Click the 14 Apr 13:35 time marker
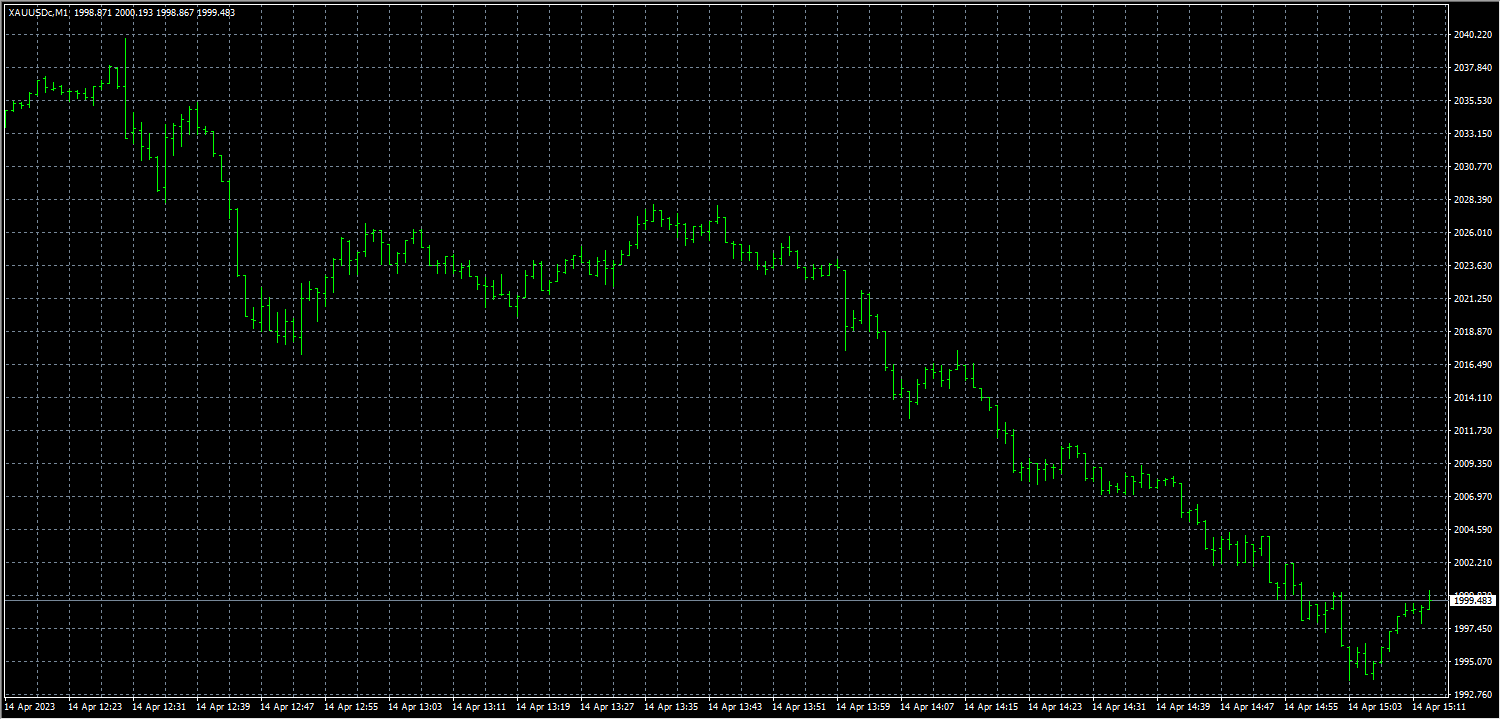 coord(672,707)
